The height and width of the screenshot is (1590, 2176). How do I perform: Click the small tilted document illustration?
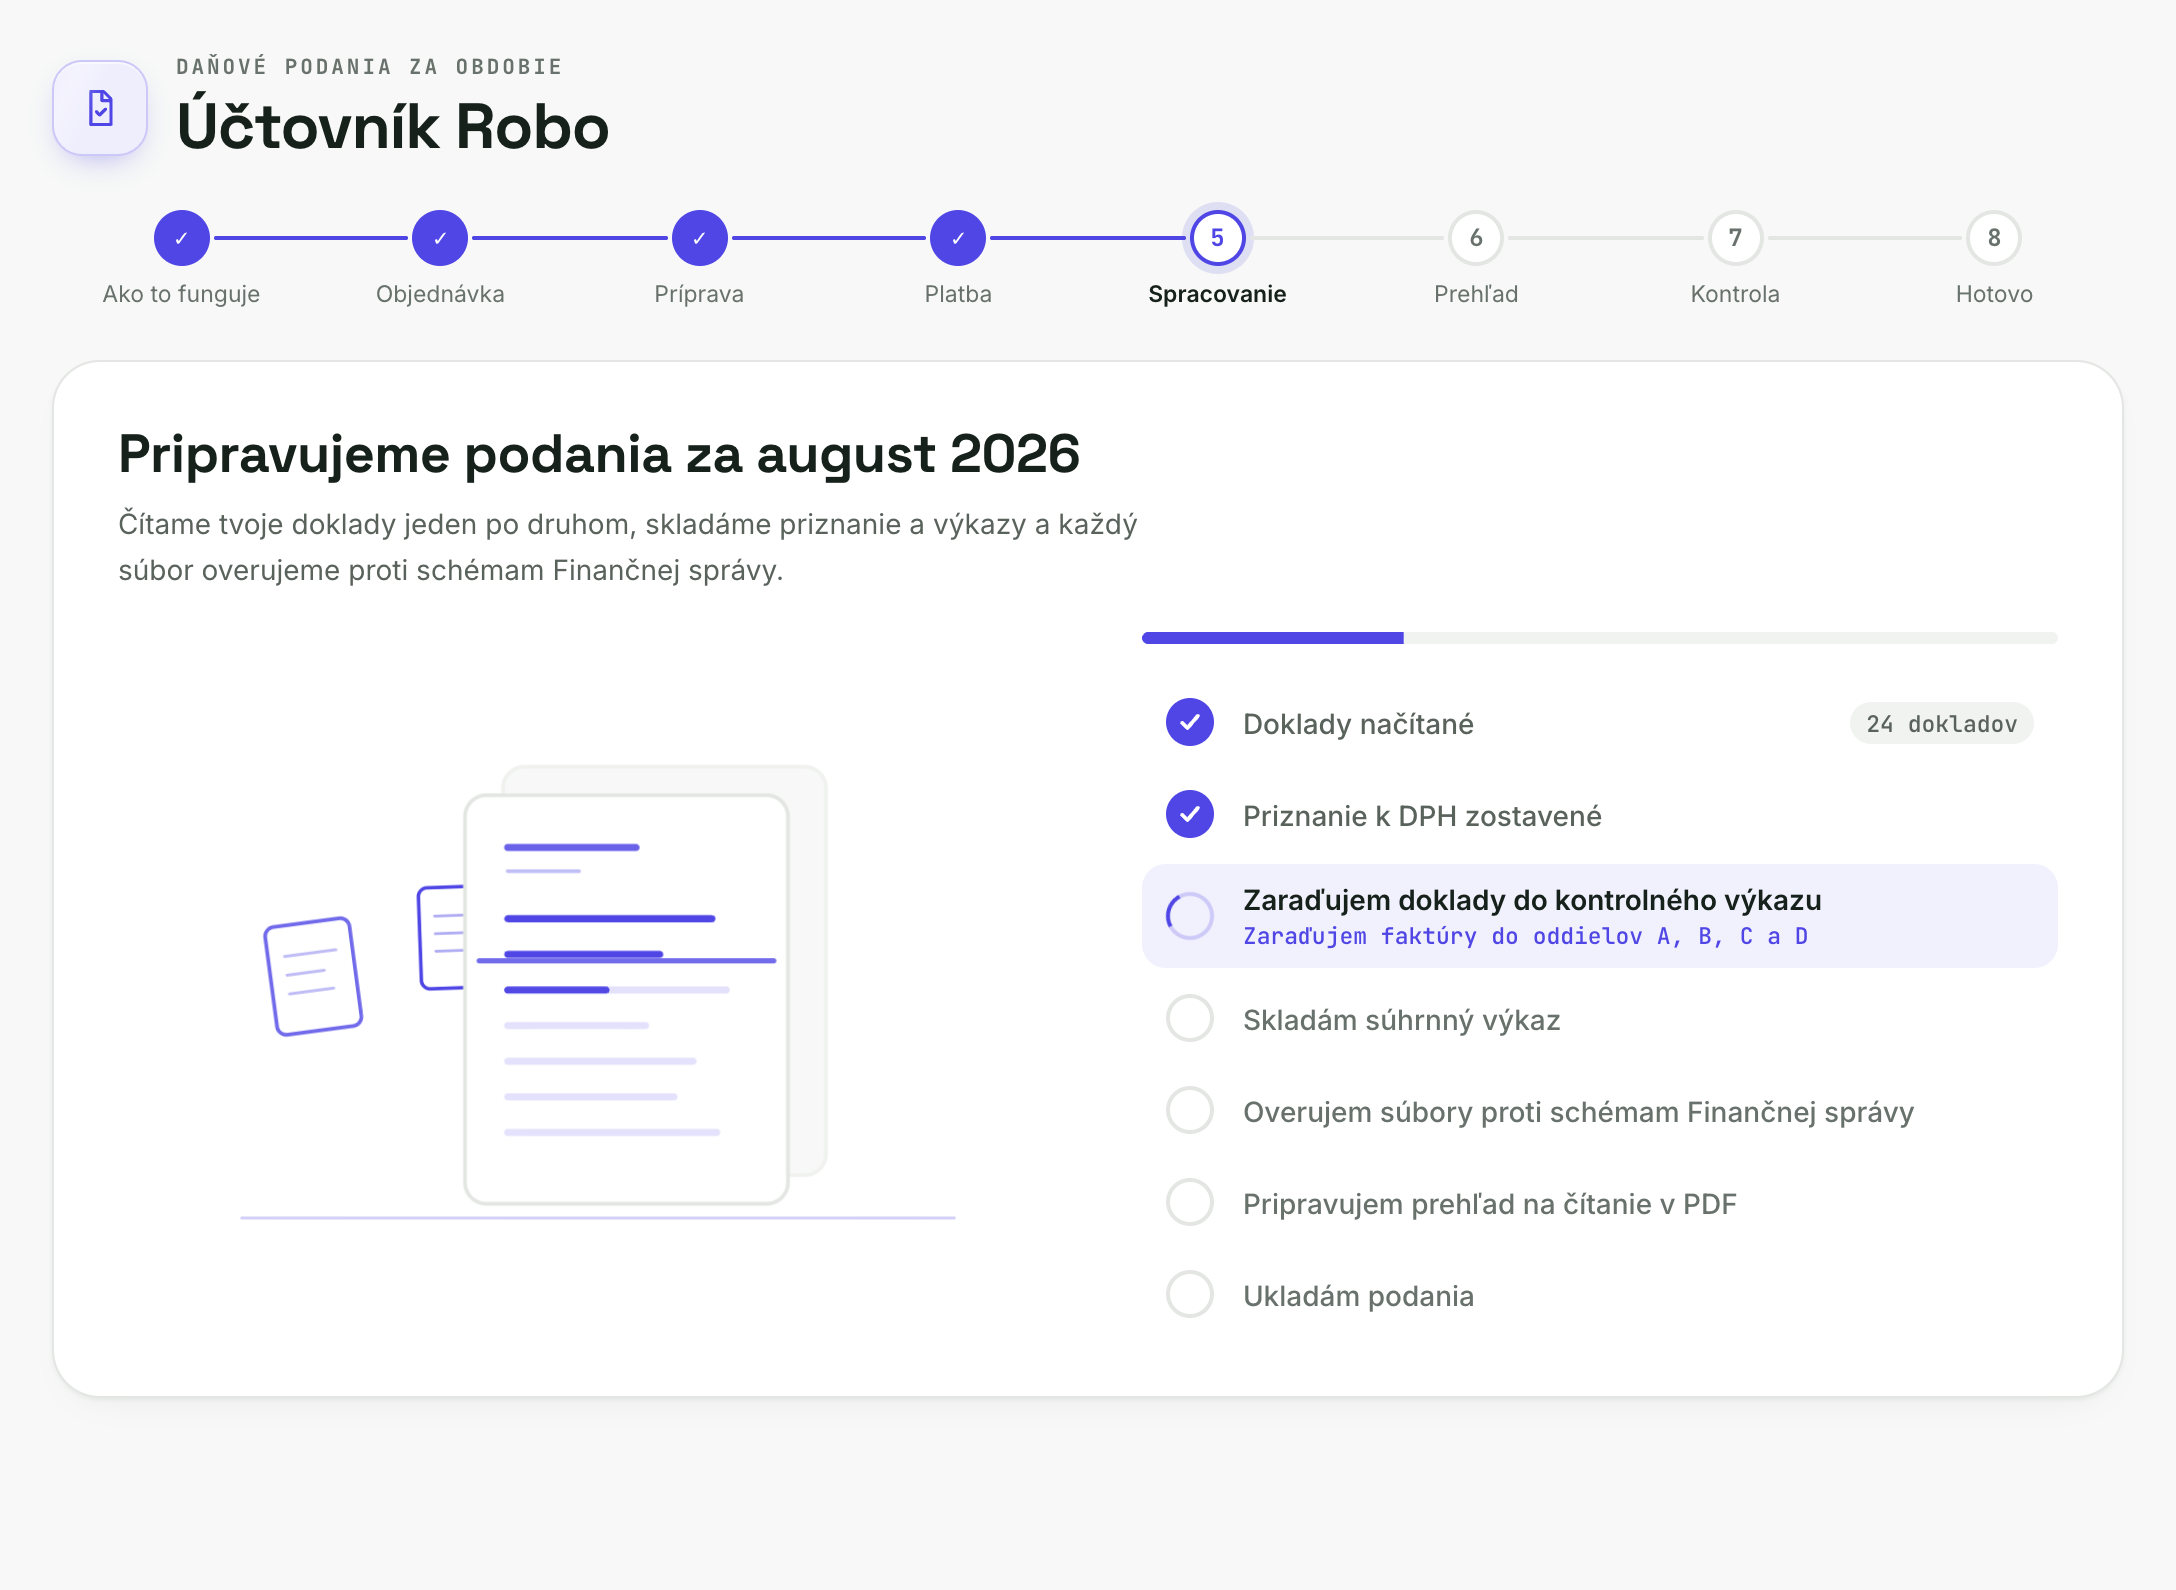(313, 976)
